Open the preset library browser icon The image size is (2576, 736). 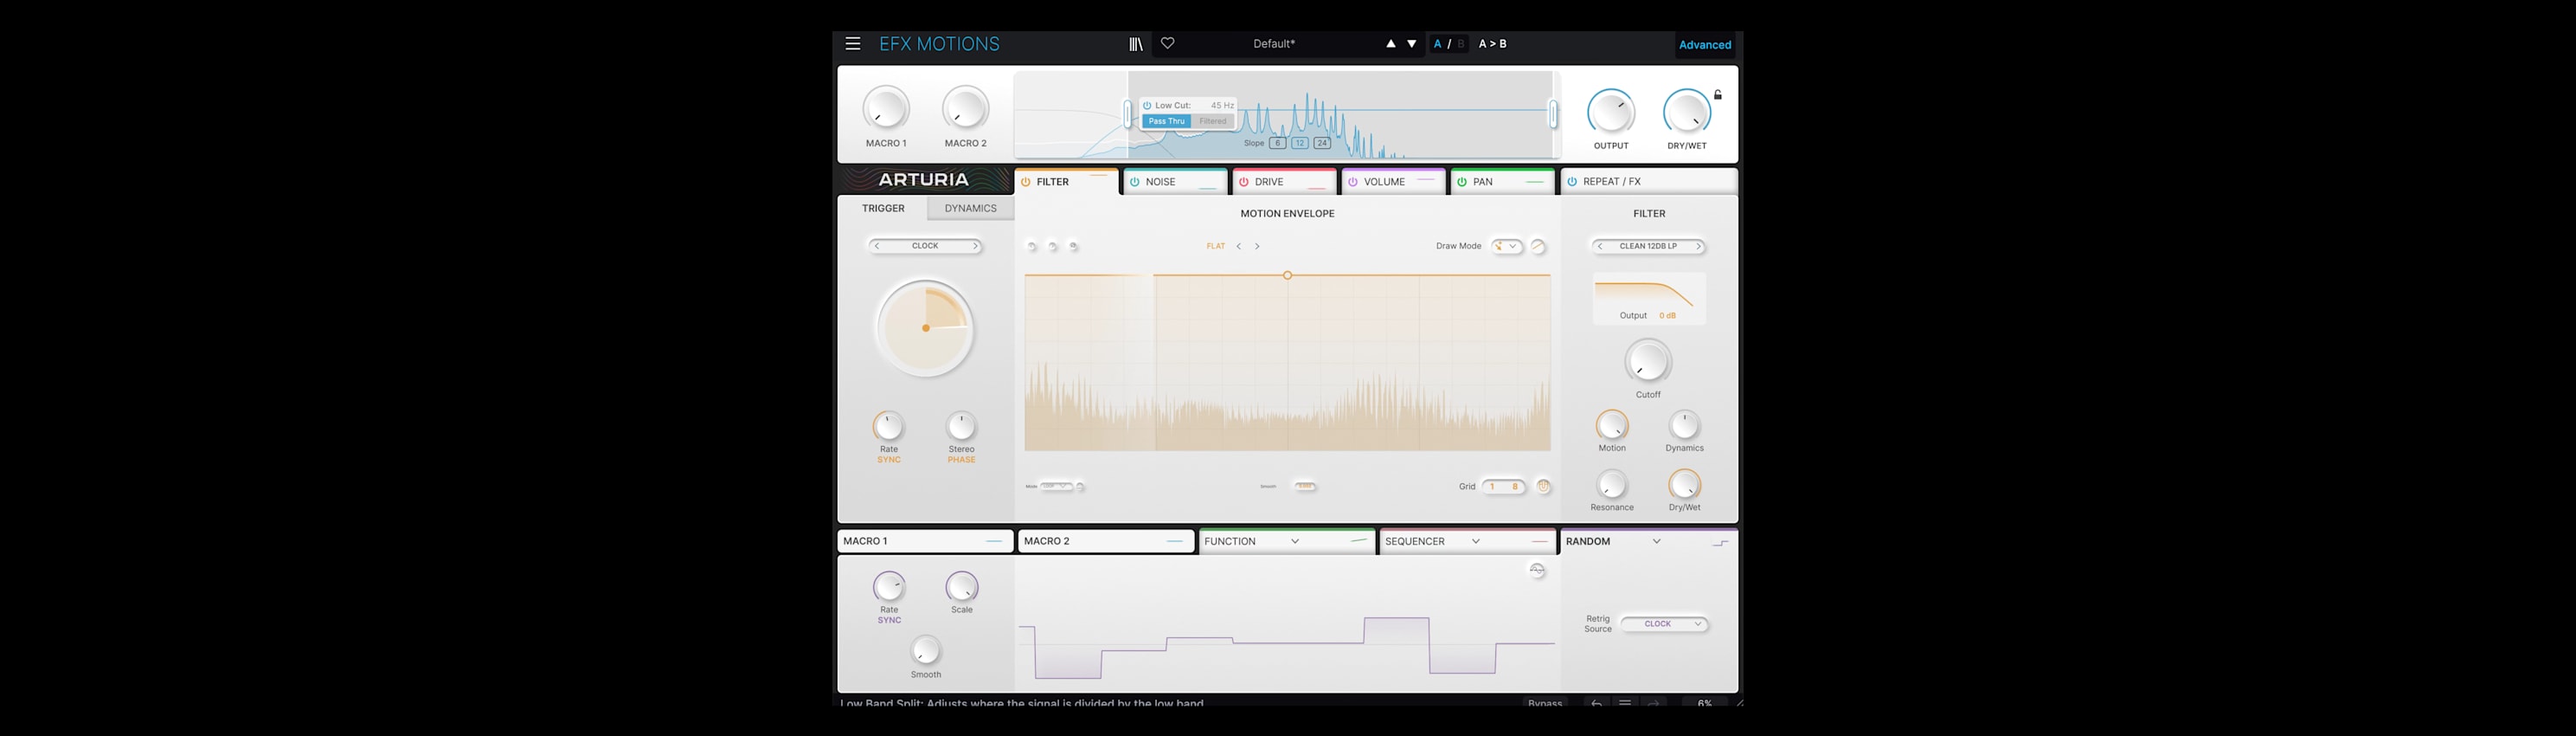click(1135, 44)
